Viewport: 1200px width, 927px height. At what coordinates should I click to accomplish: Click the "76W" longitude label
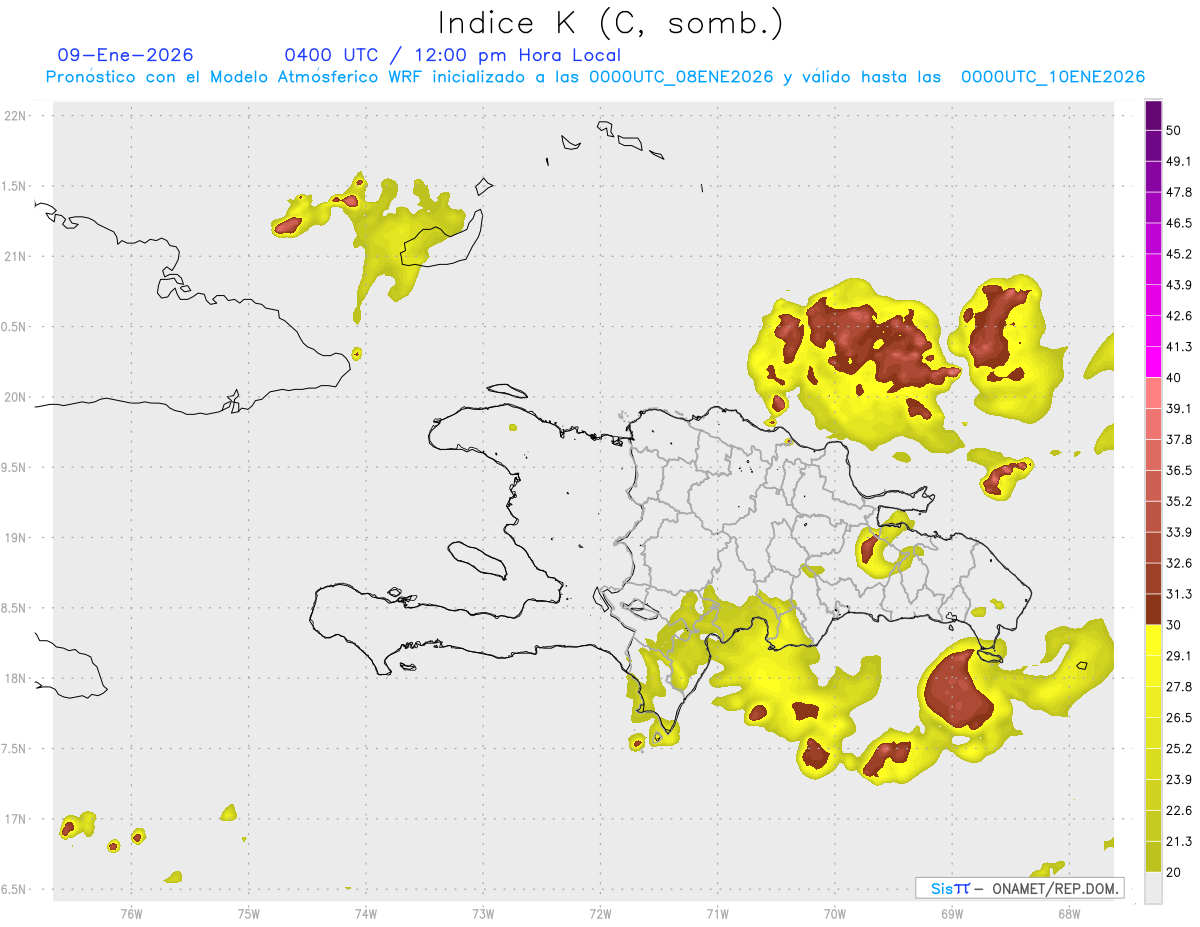click(131, 913)
